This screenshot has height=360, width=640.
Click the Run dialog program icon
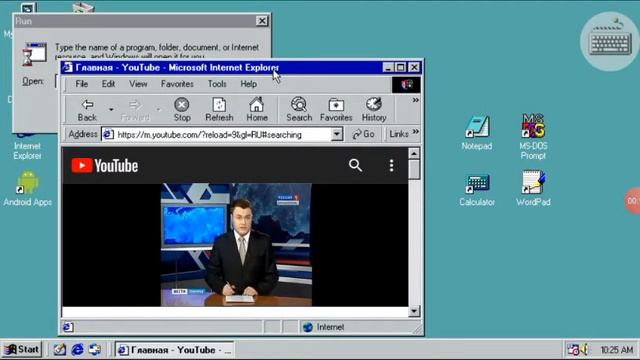click(x=34, y=53)
